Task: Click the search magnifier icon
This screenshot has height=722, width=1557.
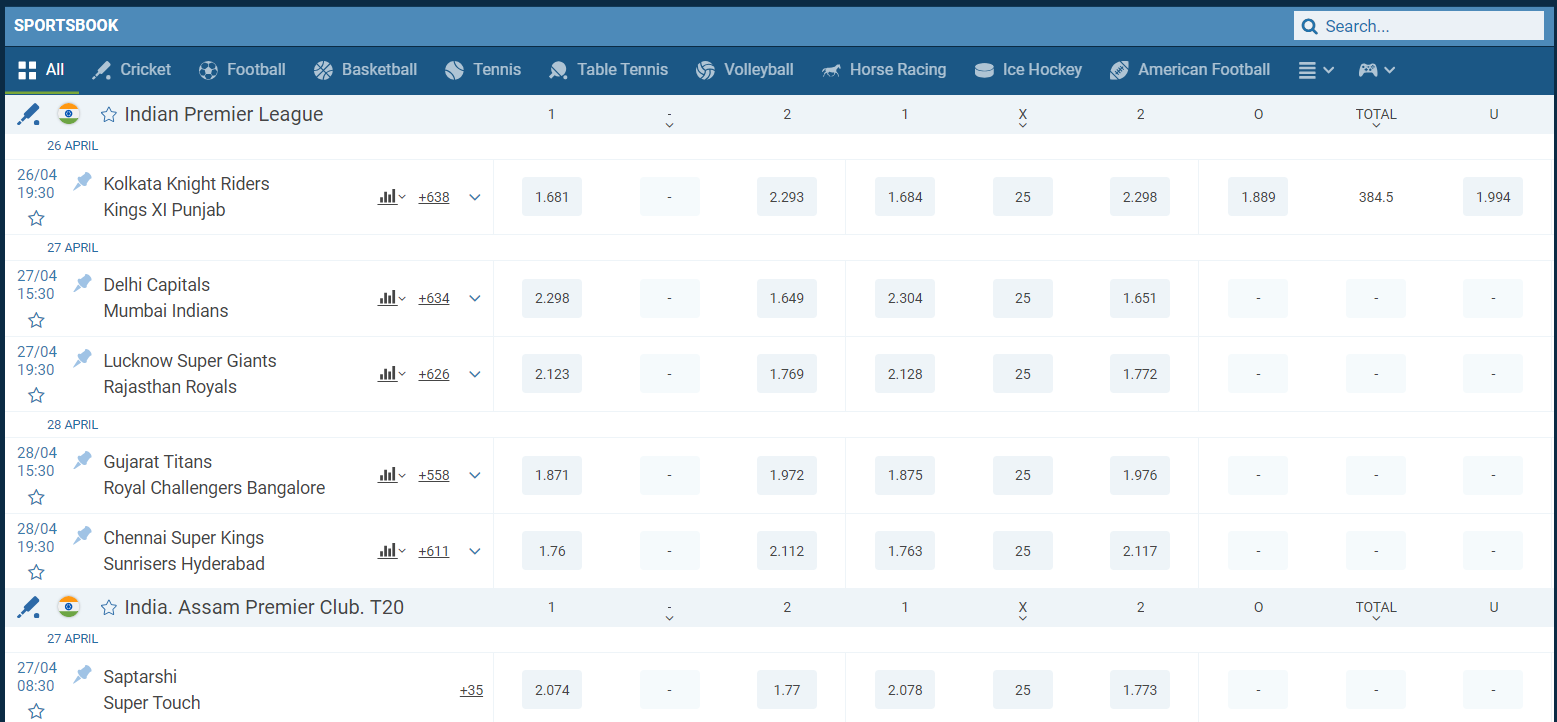Action: click(x=1310, y=27)
